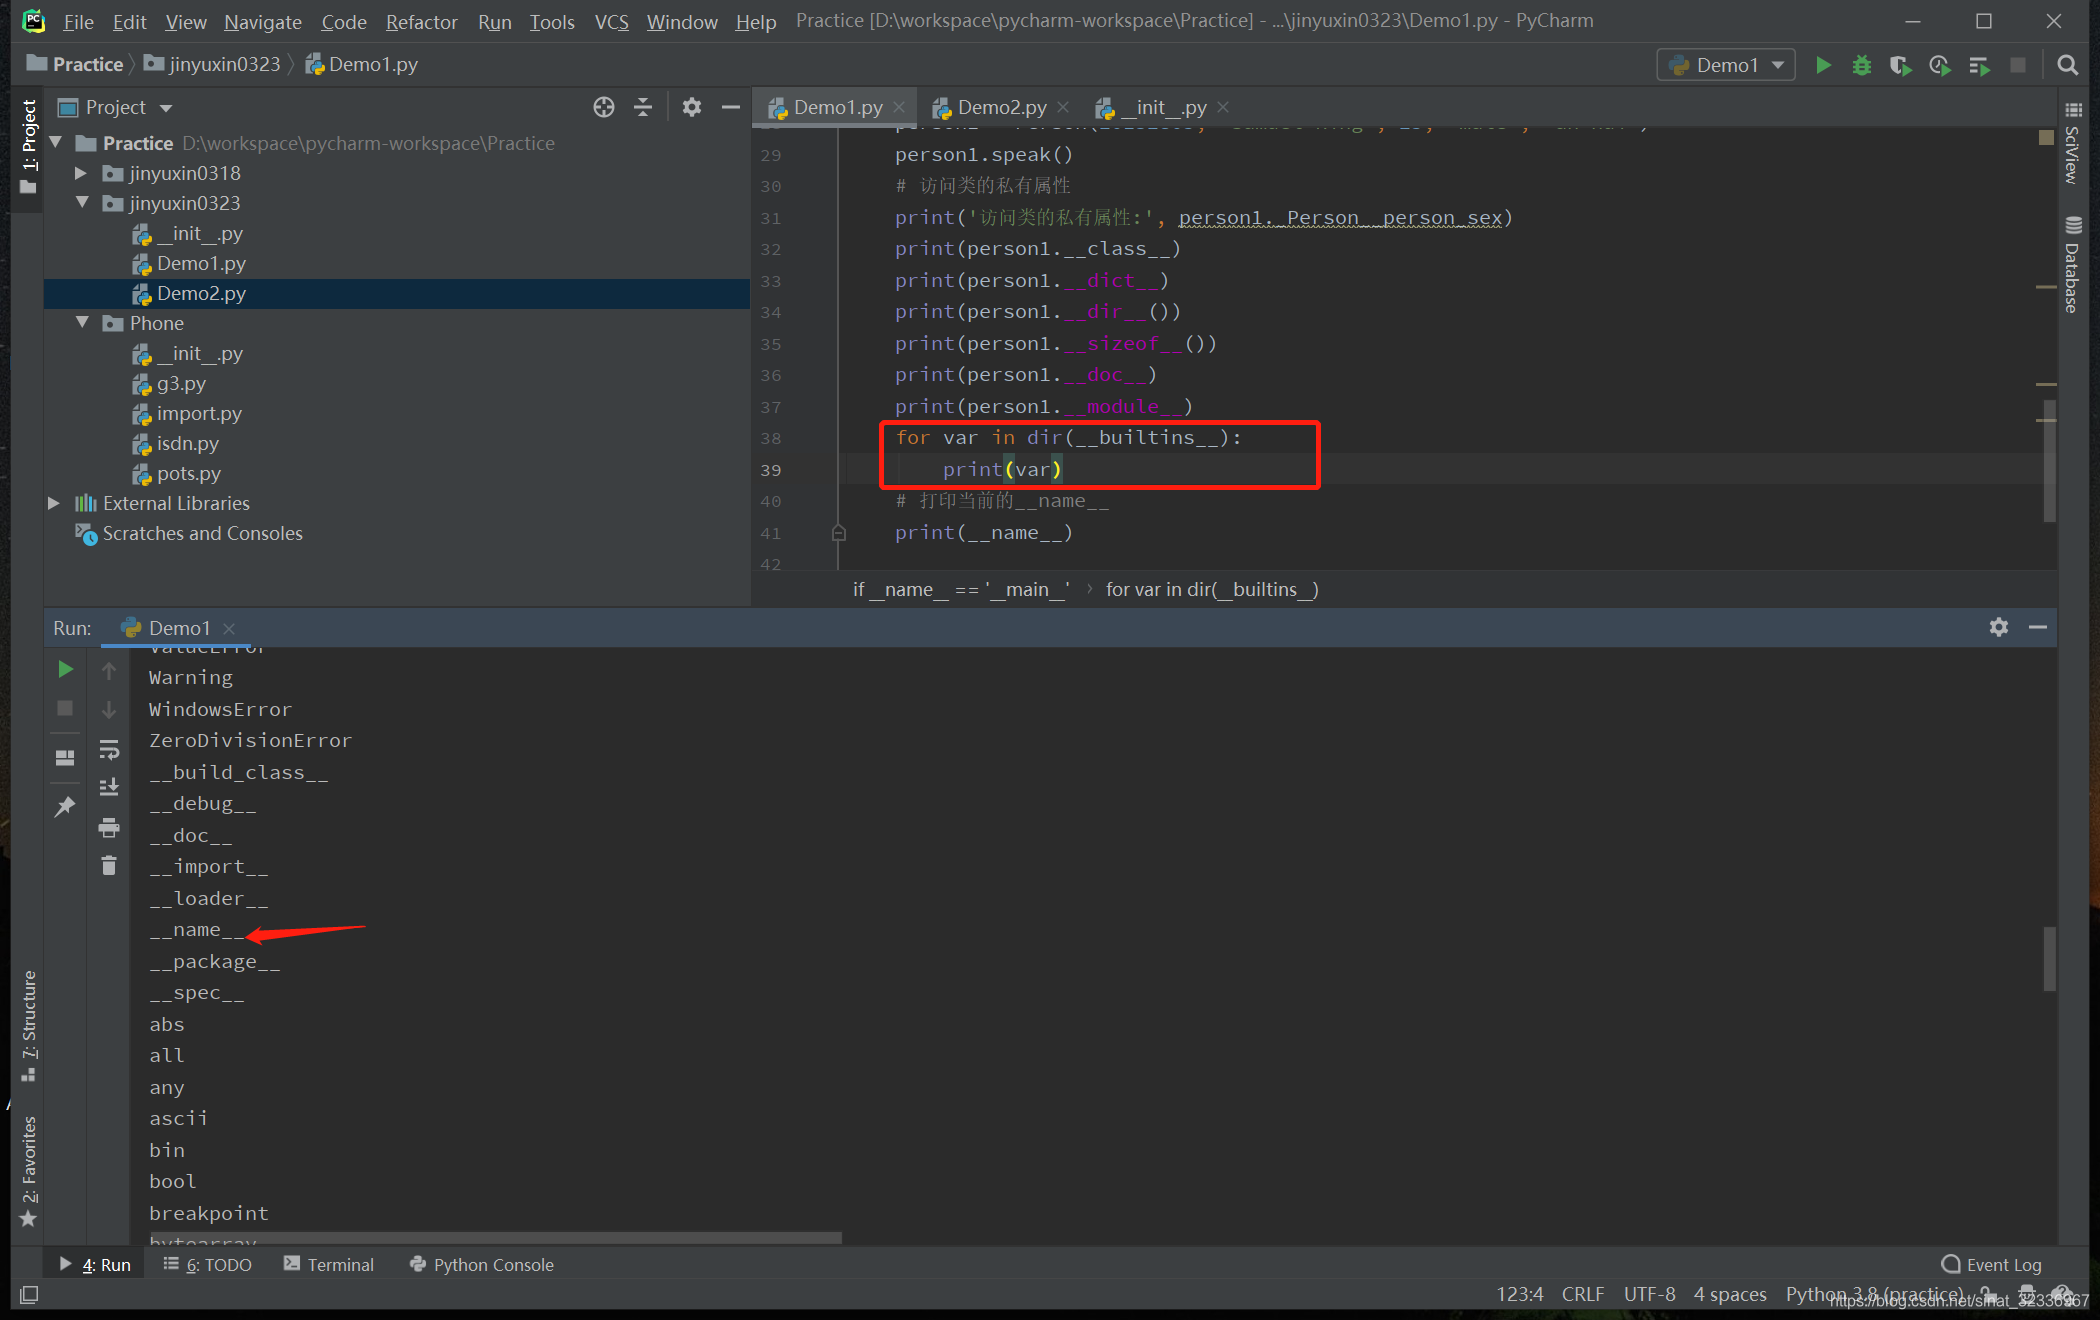The height and width of the screenshot is (1320, 2100).
Task: Toggle the Structure tool window
Action: (29, 1026)
